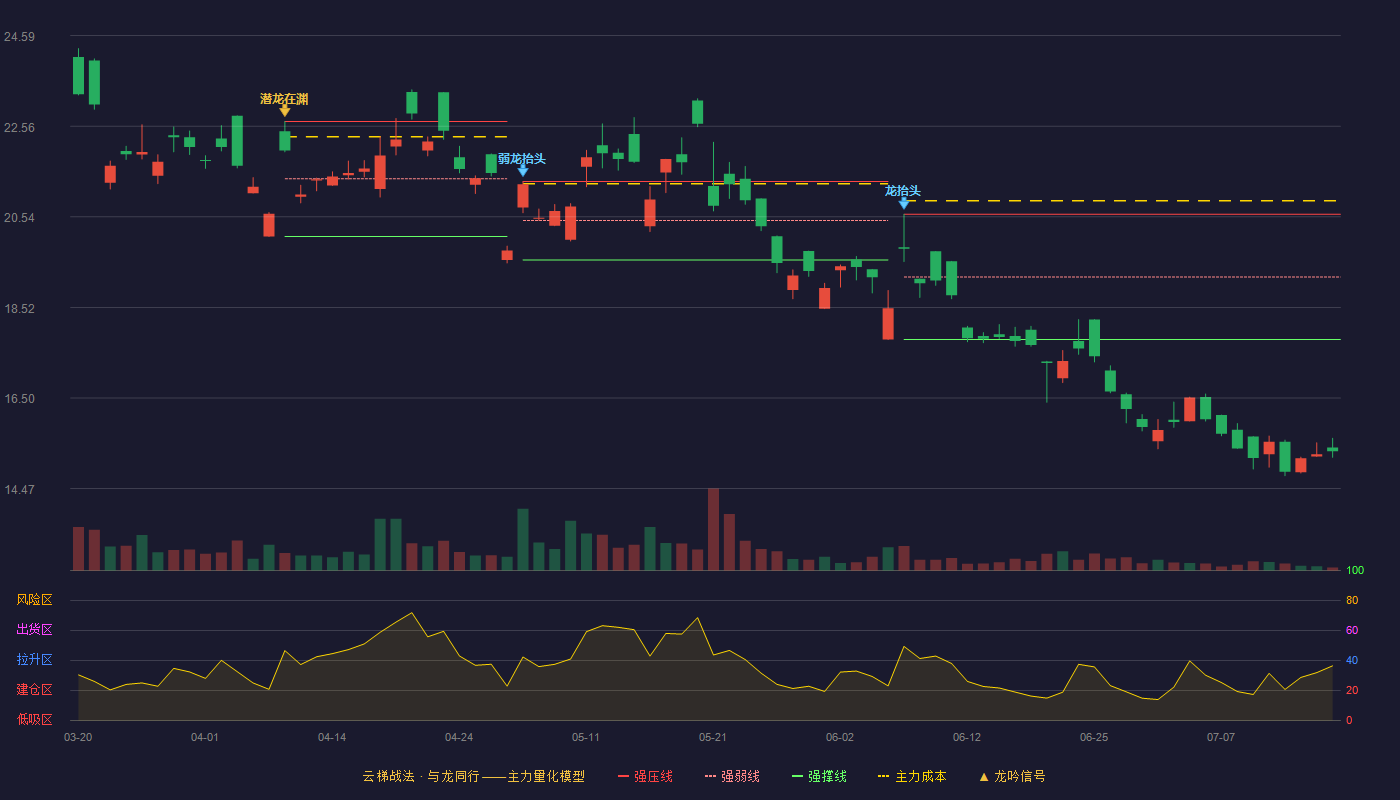Screen dimensions: 1400x800
Task: Click the 14.47 price axis label
Action: tap(19, 490)
